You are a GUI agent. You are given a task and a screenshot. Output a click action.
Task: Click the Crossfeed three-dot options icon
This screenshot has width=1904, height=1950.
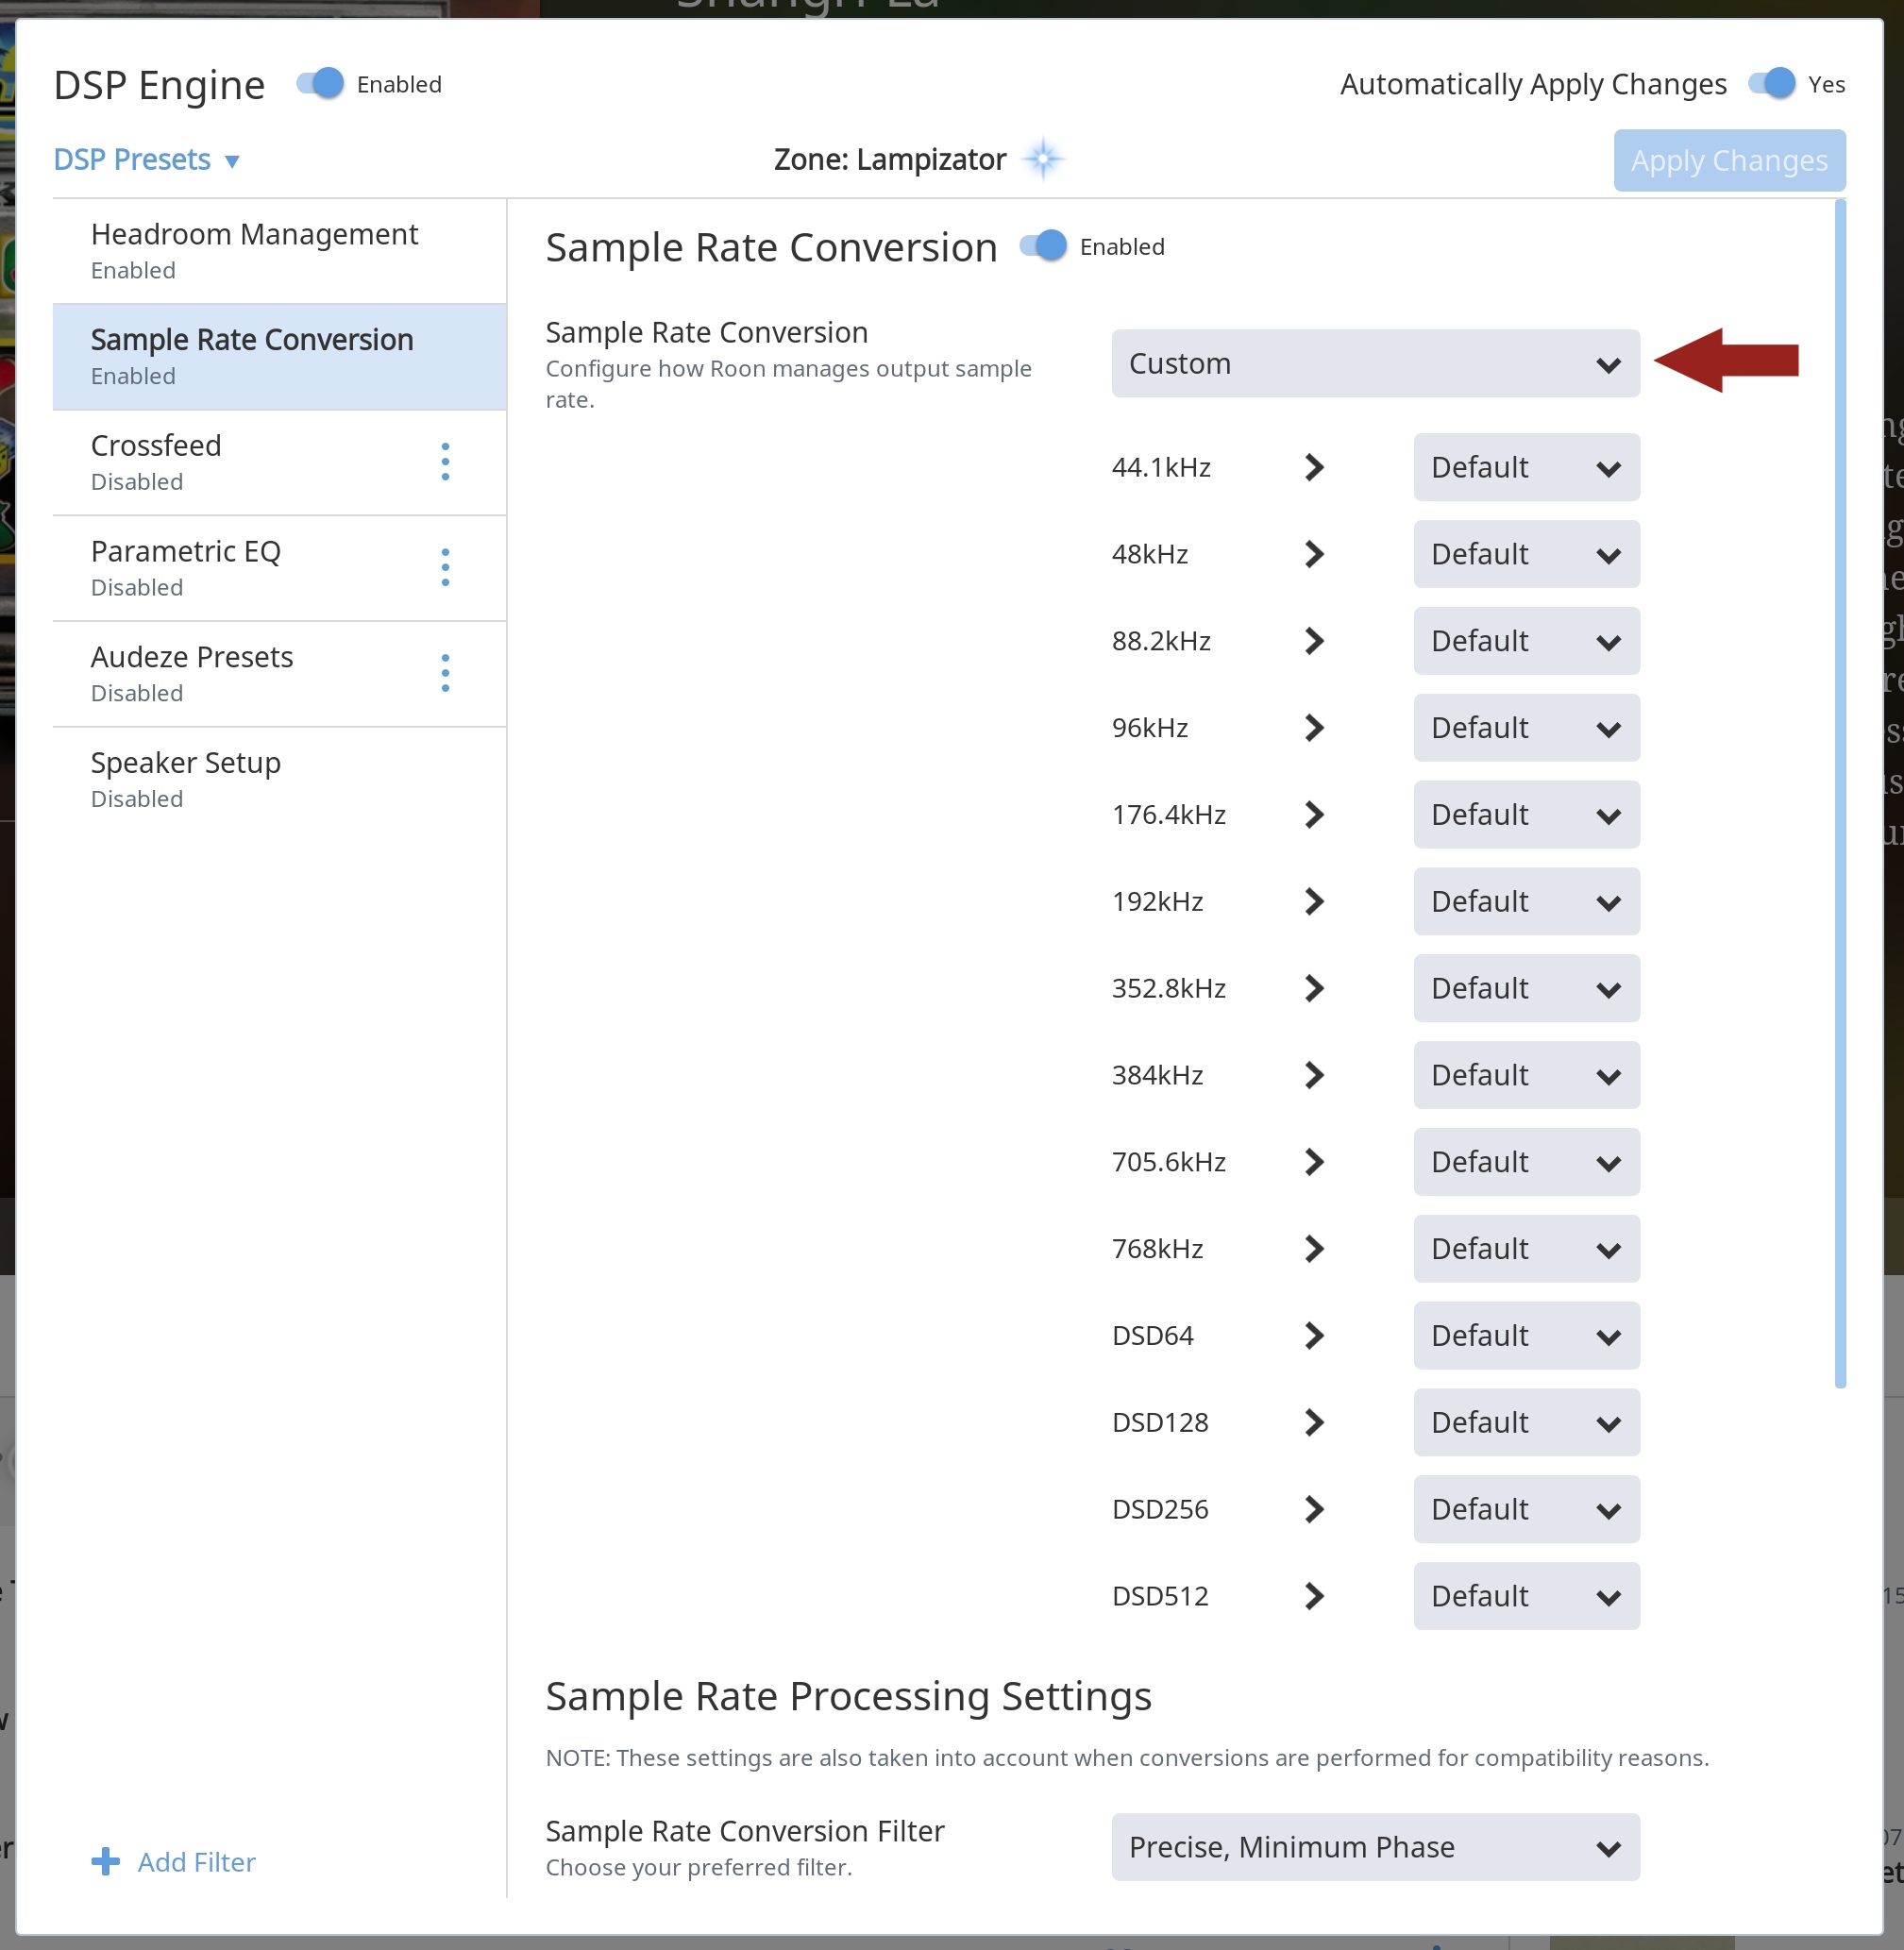click(x=445, y=462)
